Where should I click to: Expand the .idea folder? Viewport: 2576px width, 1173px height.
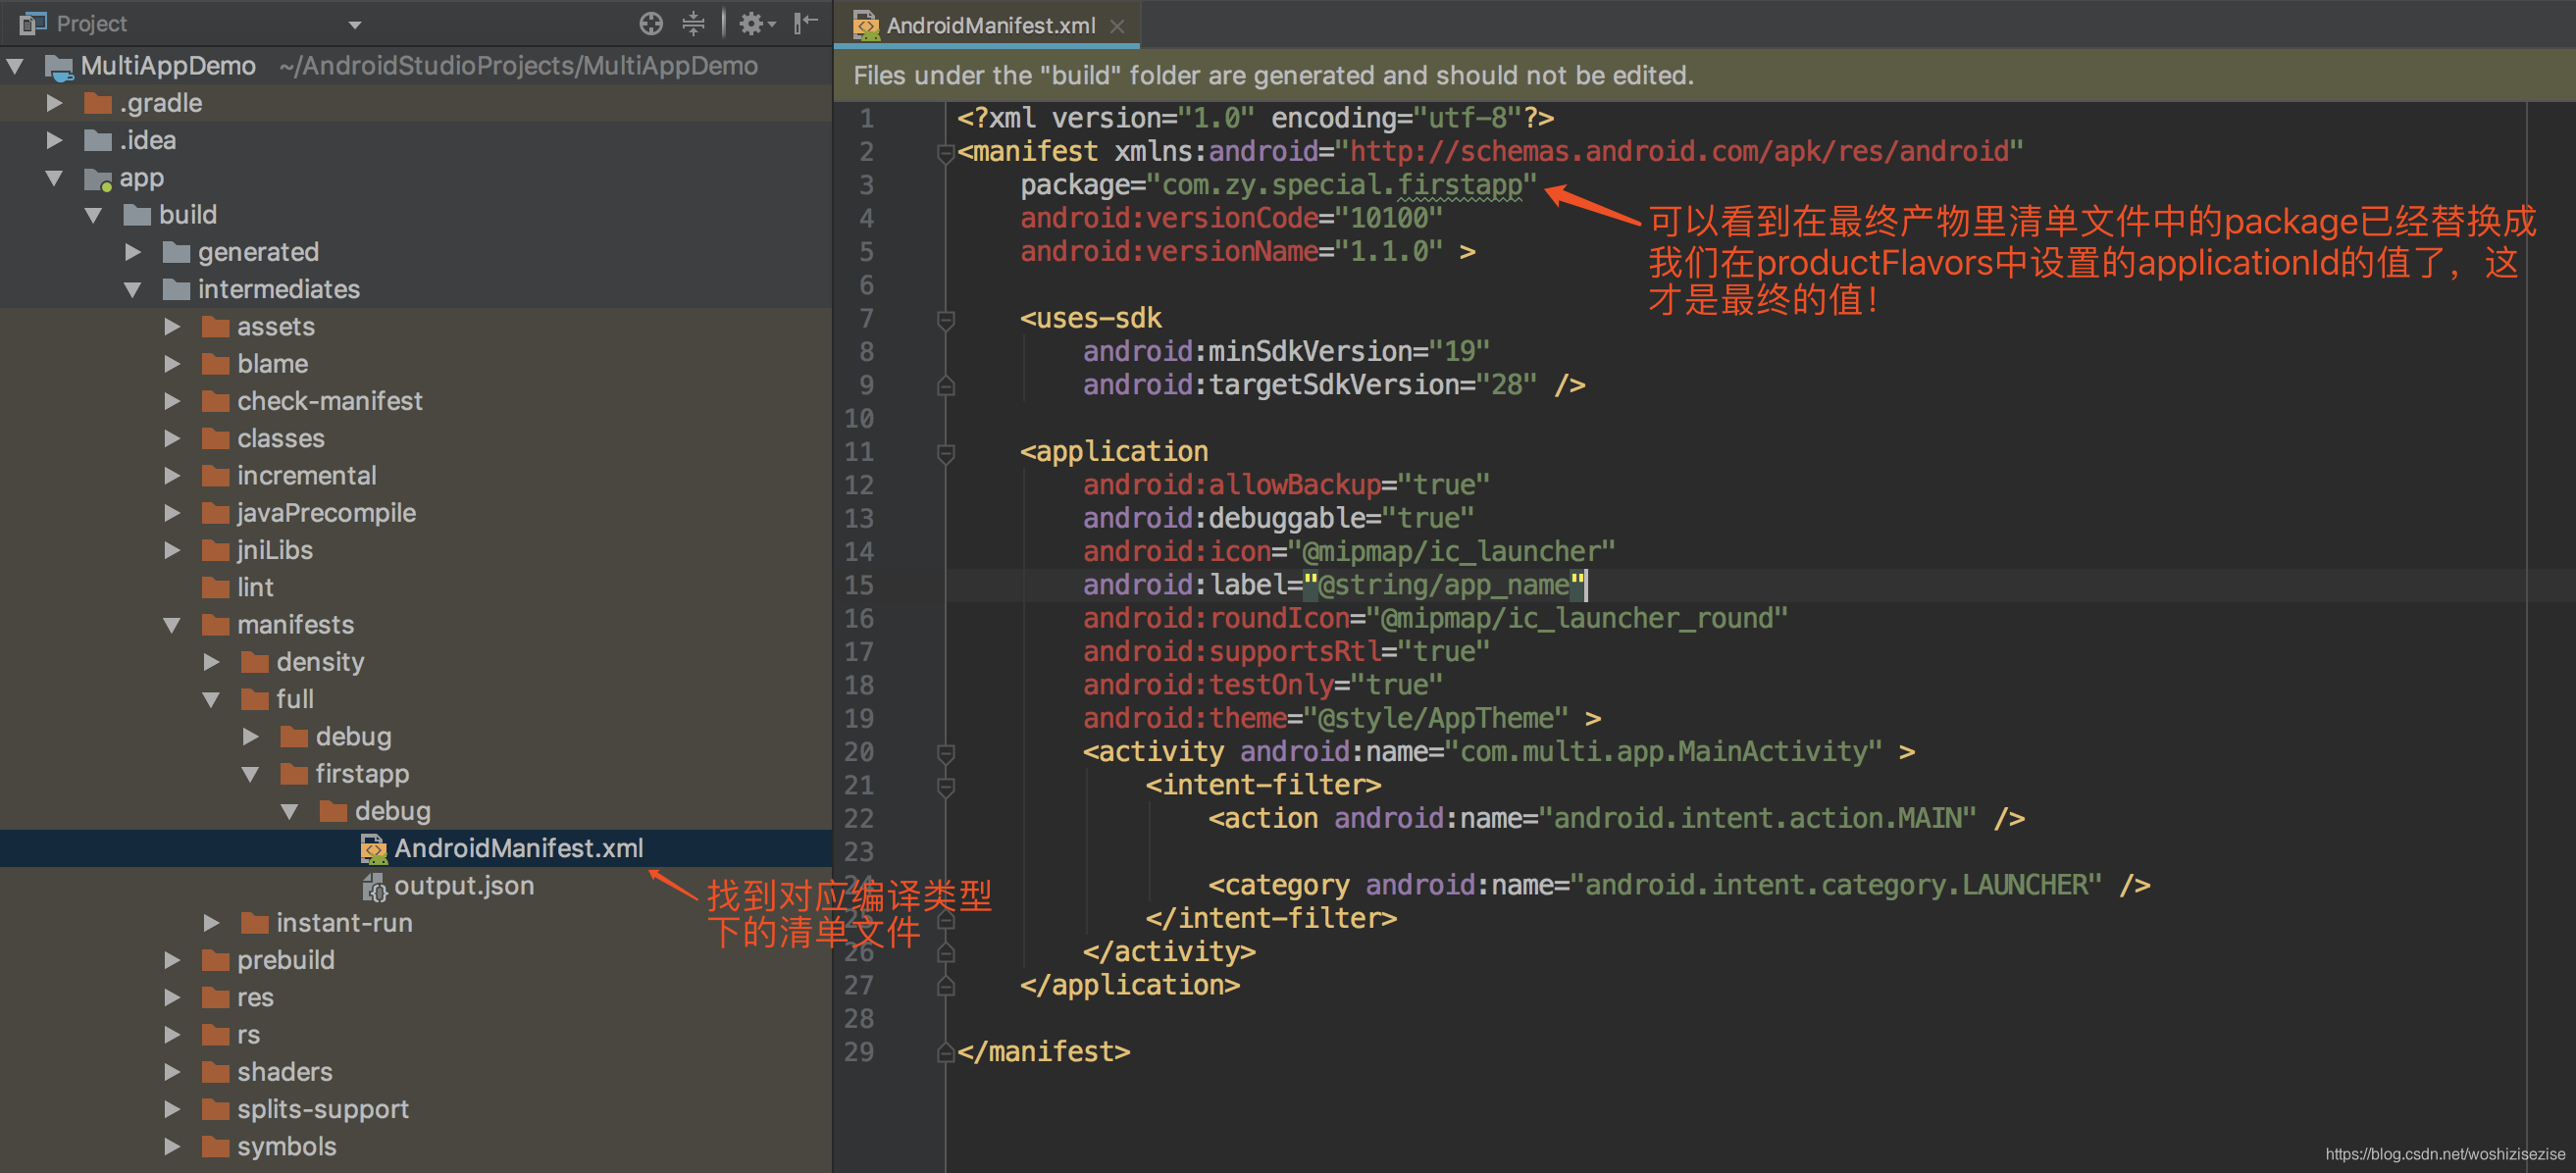pyautogui.click(x=55, y=140)
